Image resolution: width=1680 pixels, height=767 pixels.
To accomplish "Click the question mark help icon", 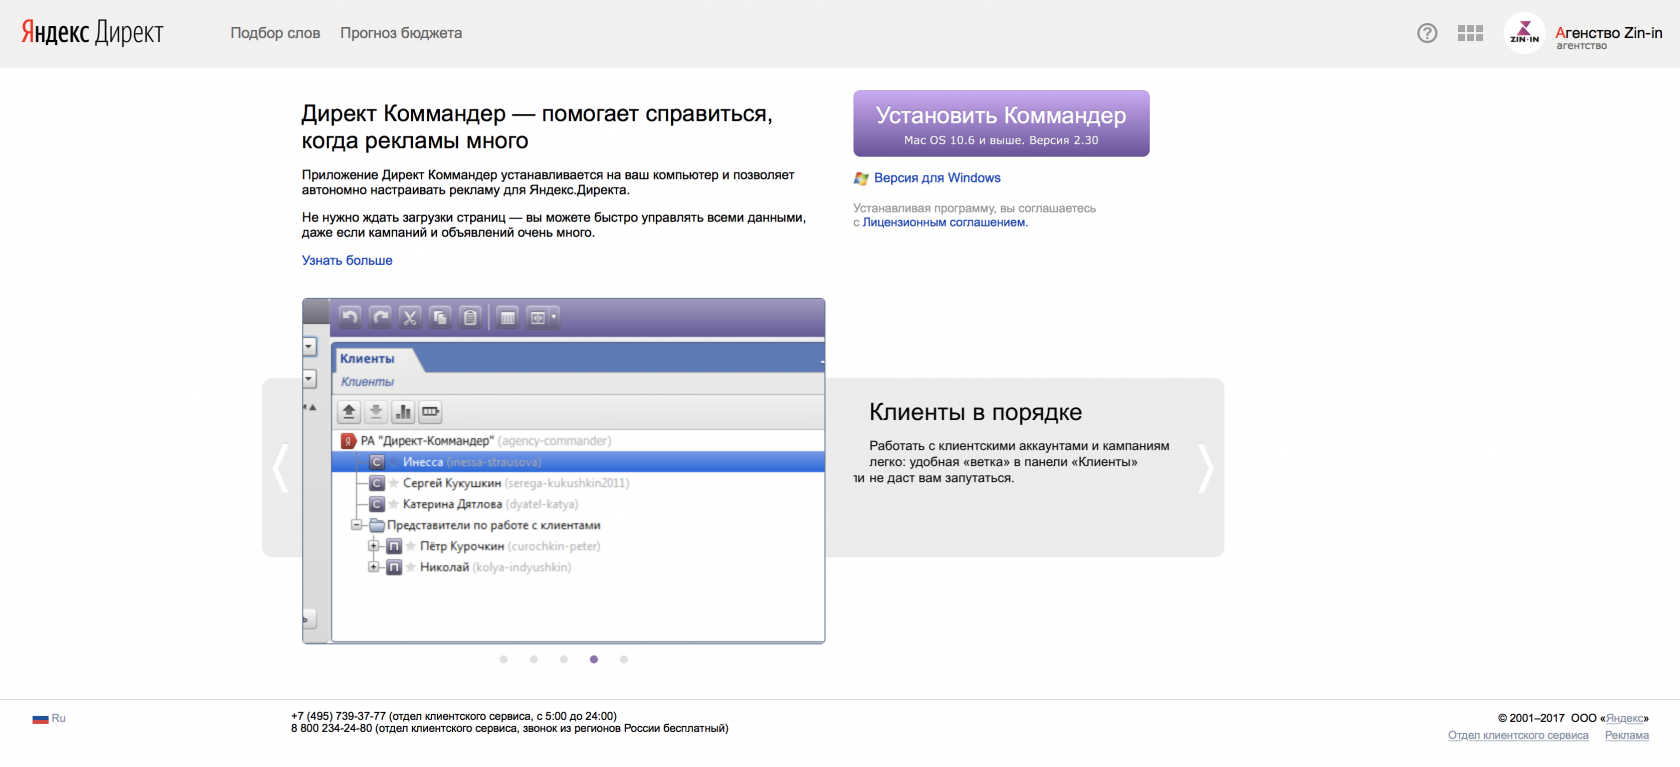I will click(1427, 33).
